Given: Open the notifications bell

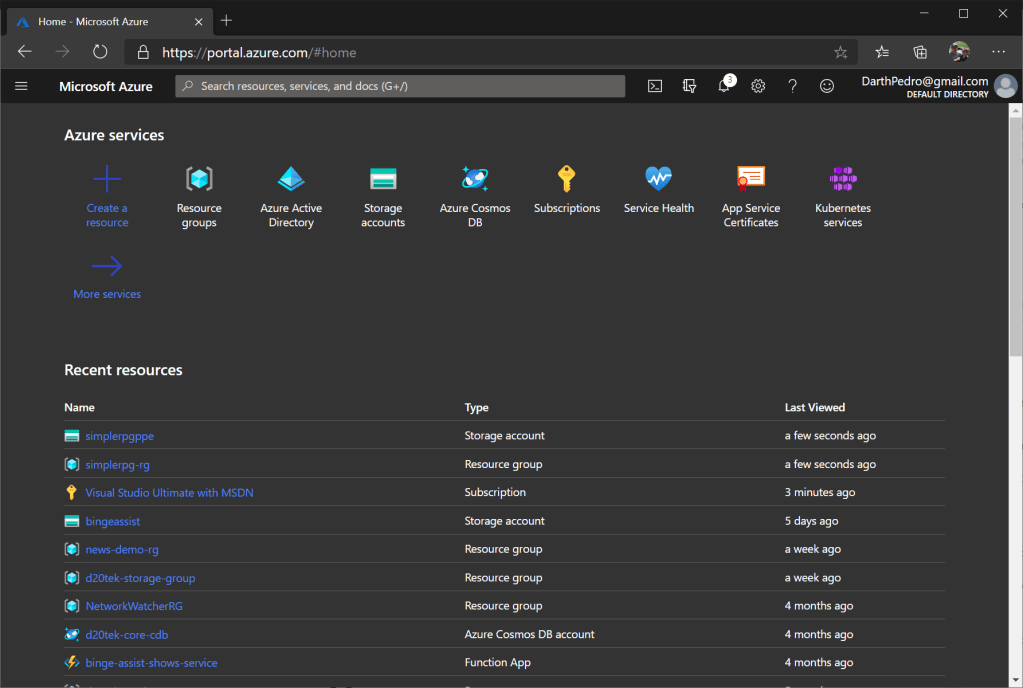Looking at the screenshot, I should tap(724, 86).
